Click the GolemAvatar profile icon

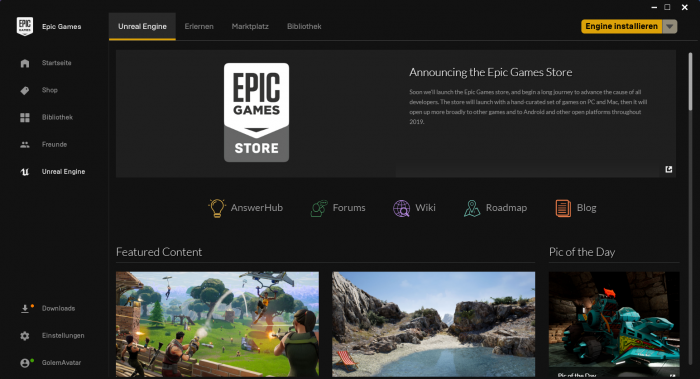(25, 363)
